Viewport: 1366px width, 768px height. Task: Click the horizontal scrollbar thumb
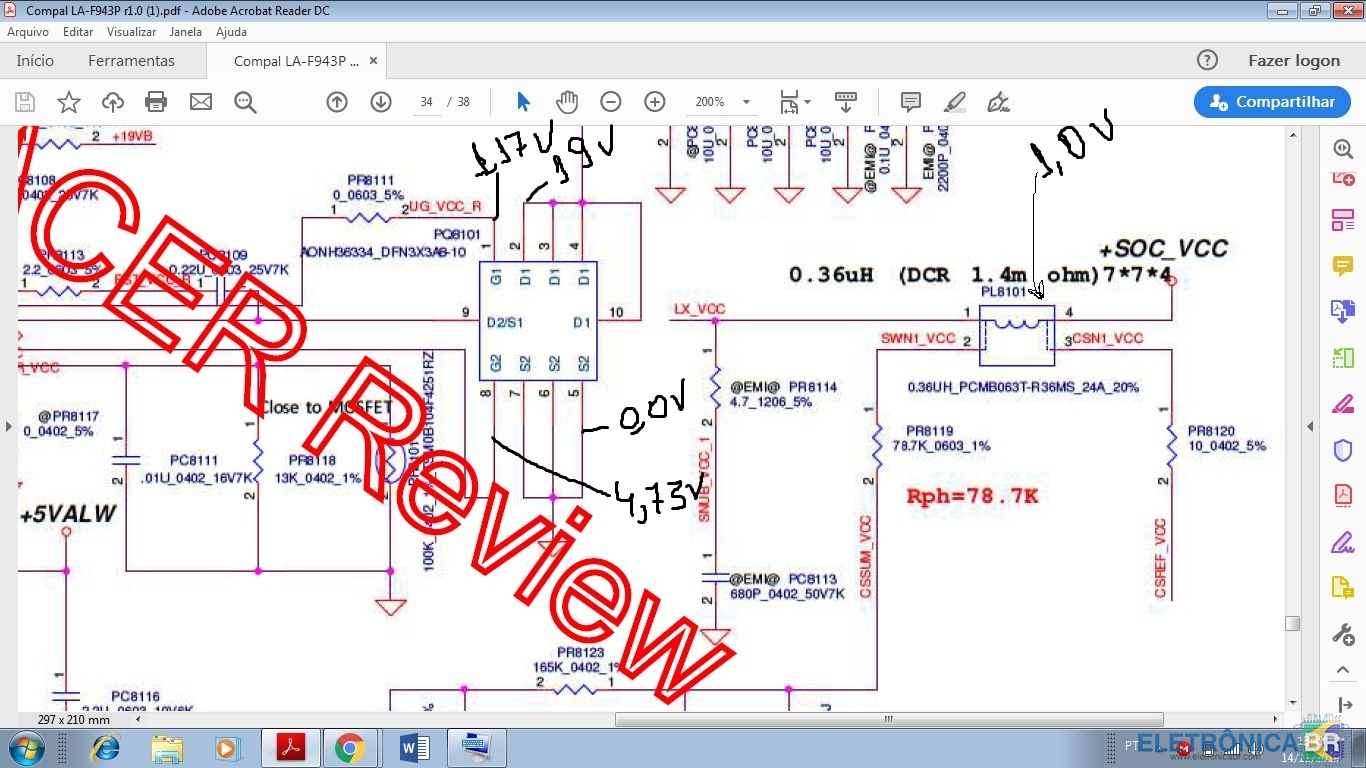pyautogui.click(x=889, y=719)
